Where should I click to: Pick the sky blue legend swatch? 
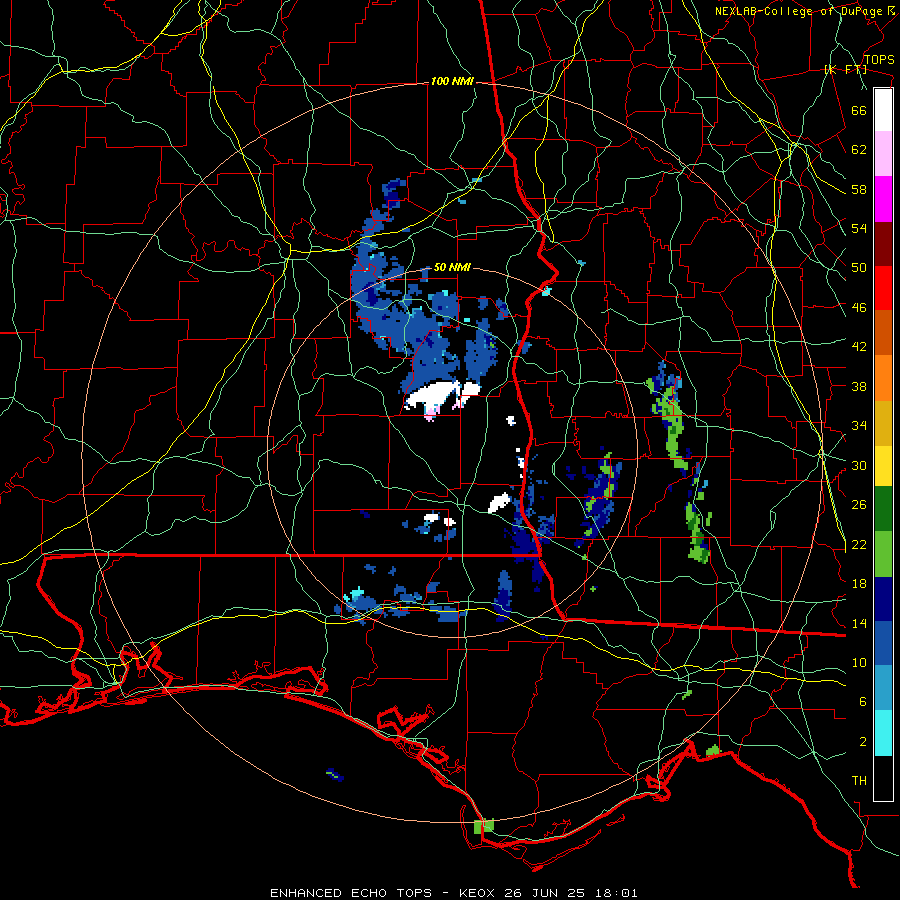point(883,688)
